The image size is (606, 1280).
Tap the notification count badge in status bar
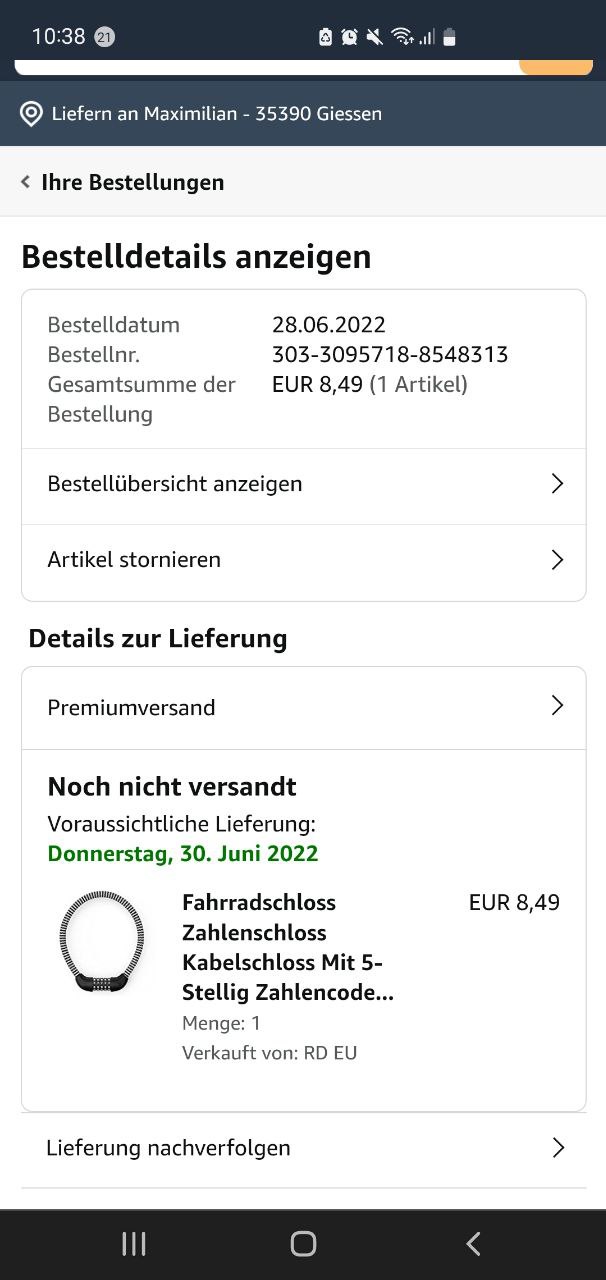(104, 37)
